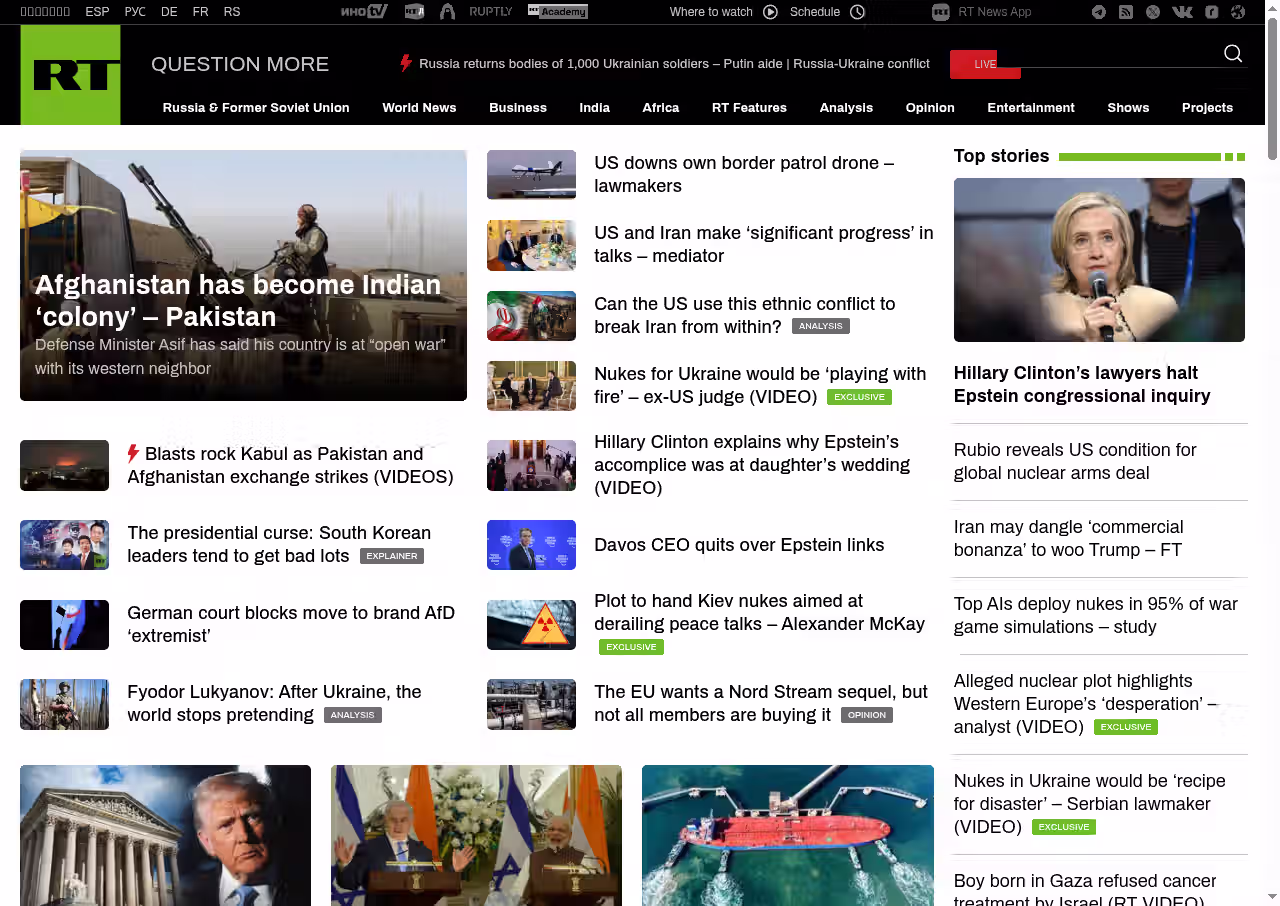
Task: Open RT's Telegram channel icon
Action: [1099, 12]
